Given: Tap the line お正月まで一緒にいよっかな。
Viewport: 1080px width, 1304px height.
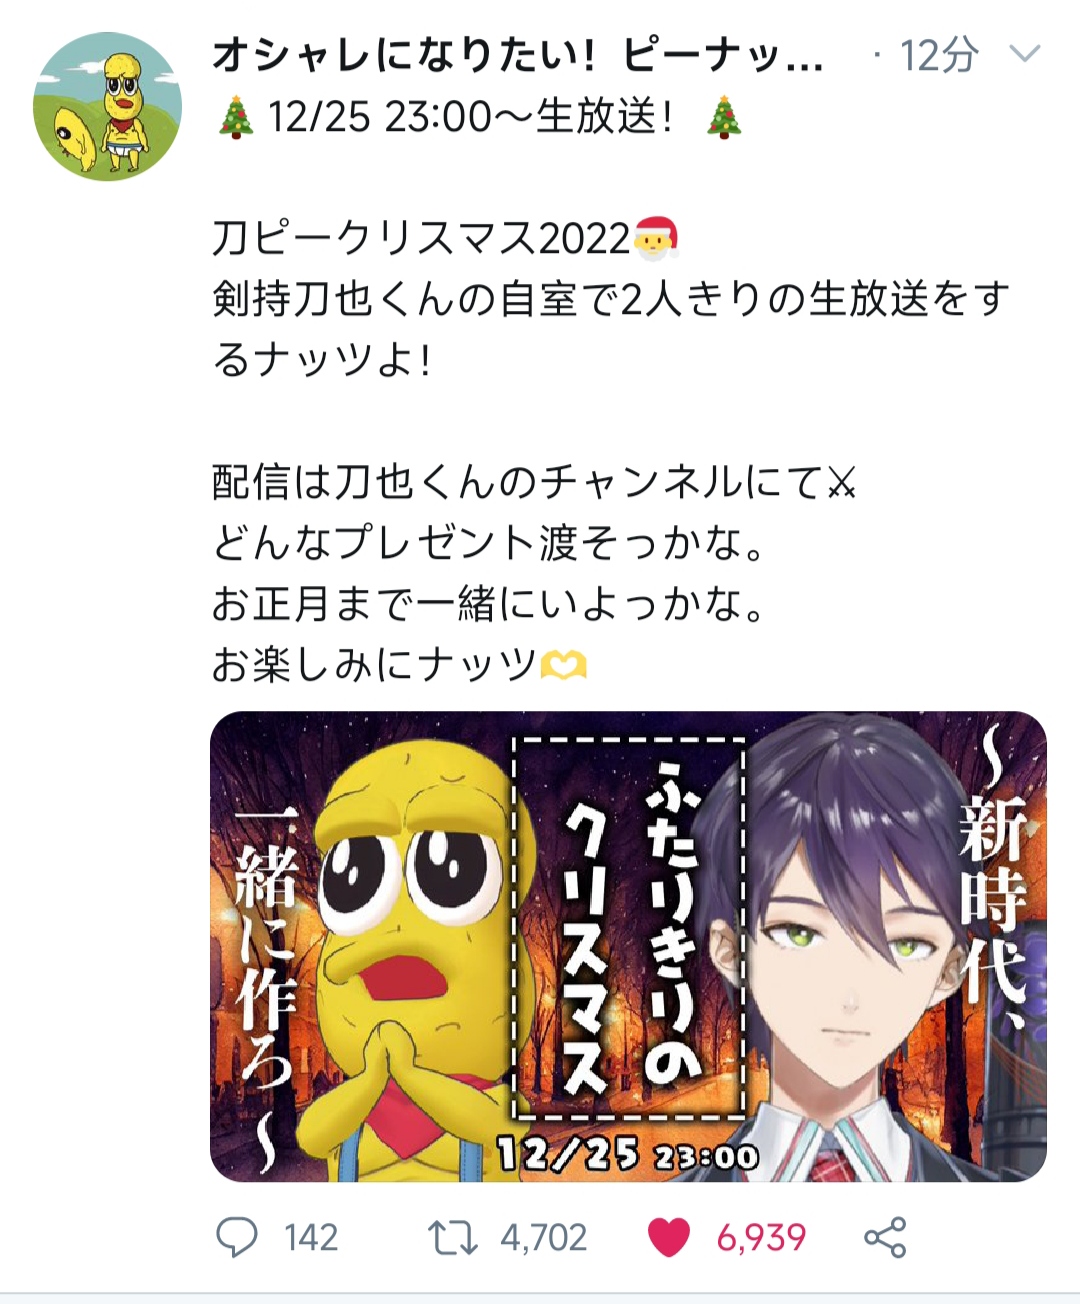Looking at the screenshot, I should pyautogui.click(x=489, y=603).
